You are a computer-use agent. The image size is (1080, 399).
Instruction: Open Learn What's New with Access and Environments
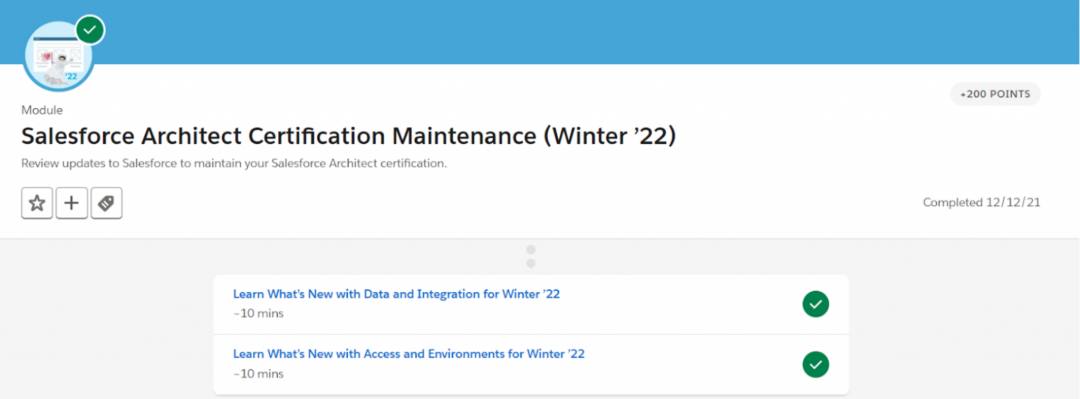coord(409,354)
